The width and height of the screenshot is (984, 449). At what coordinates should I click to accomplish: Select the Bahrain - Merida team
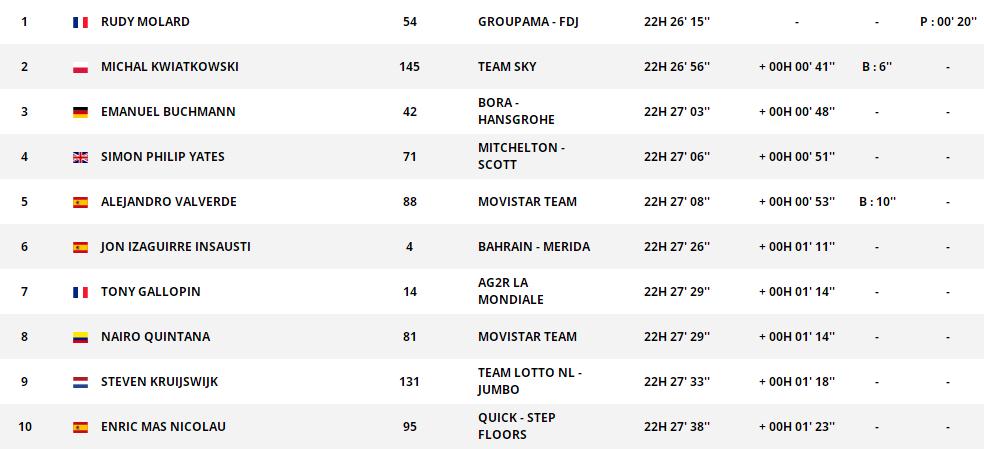[x=534, y=247]
